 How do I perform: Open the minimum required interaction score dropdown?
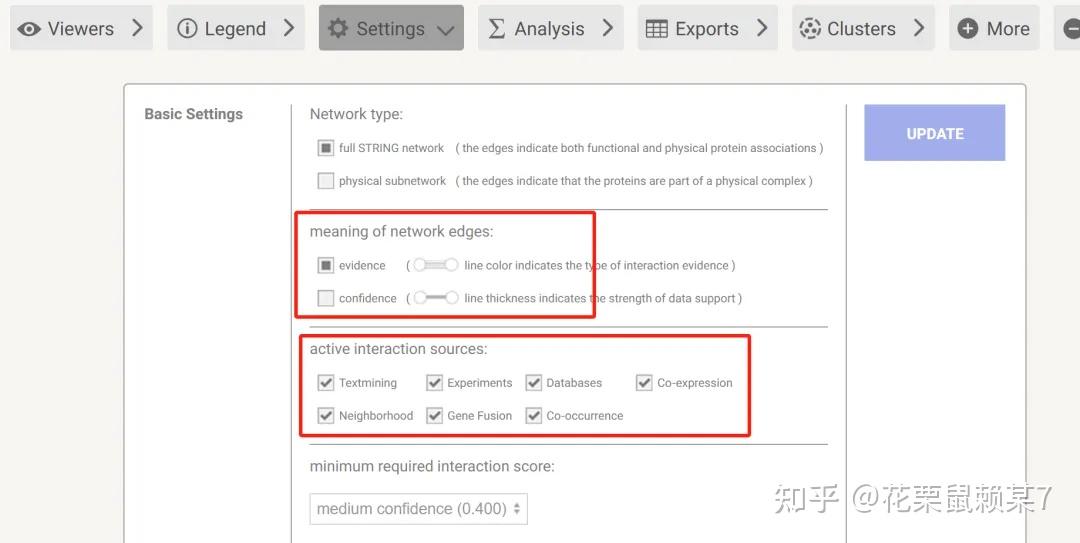[x=419, y=509]
